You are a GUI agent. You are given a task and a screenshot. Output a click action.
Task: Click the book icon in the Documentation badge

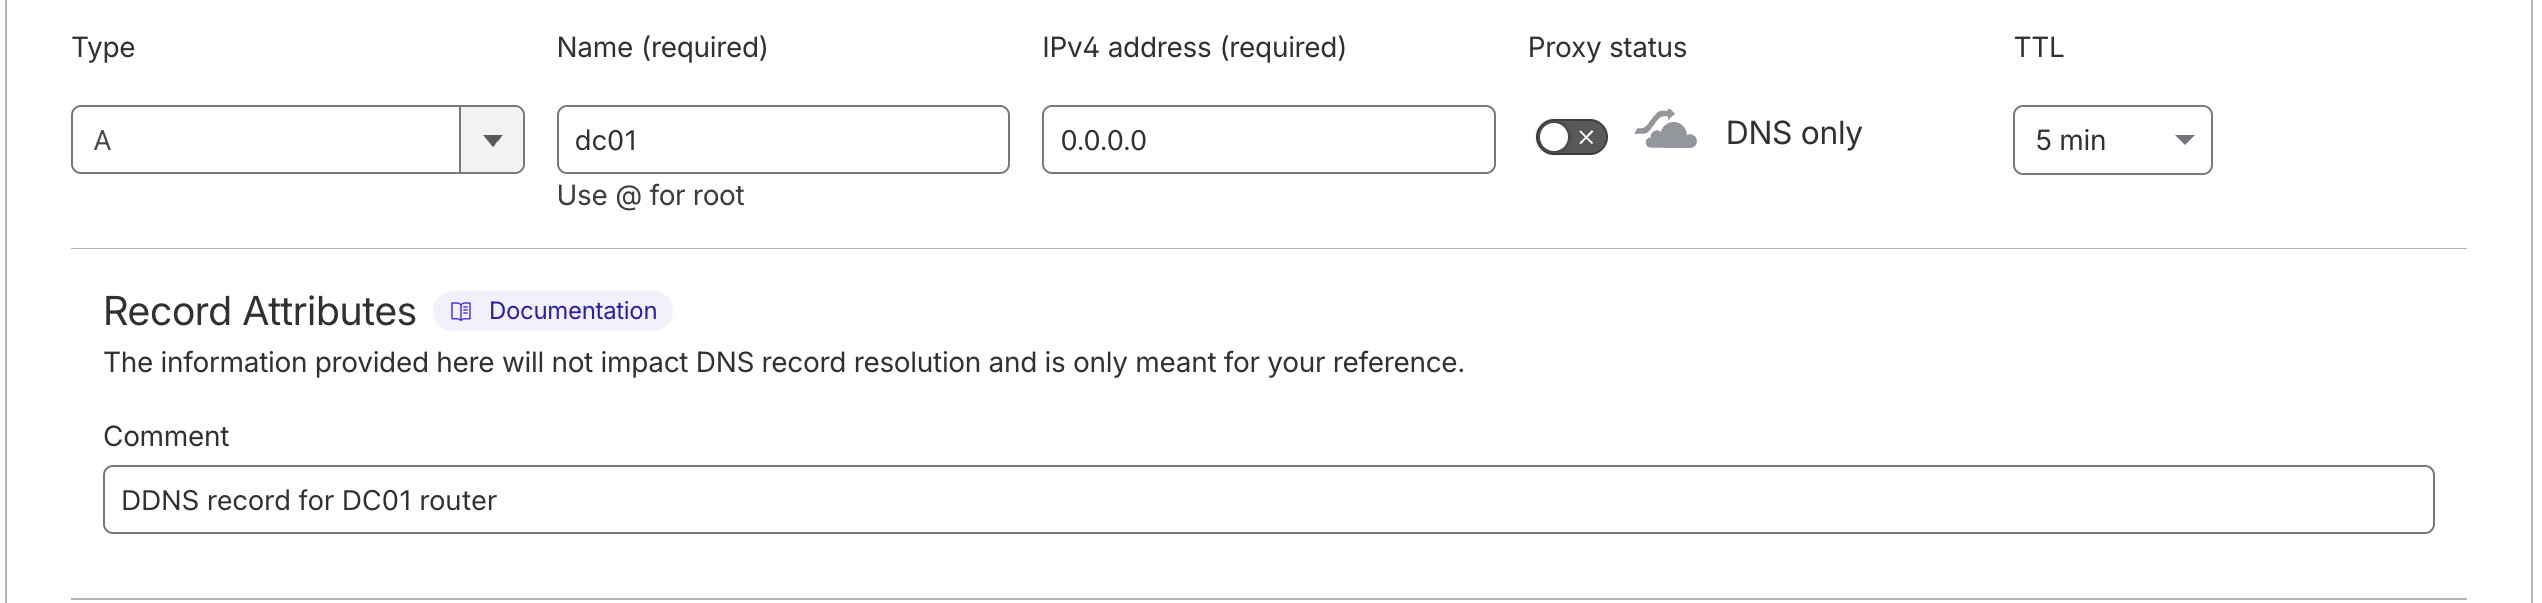[x=460, y=310]
